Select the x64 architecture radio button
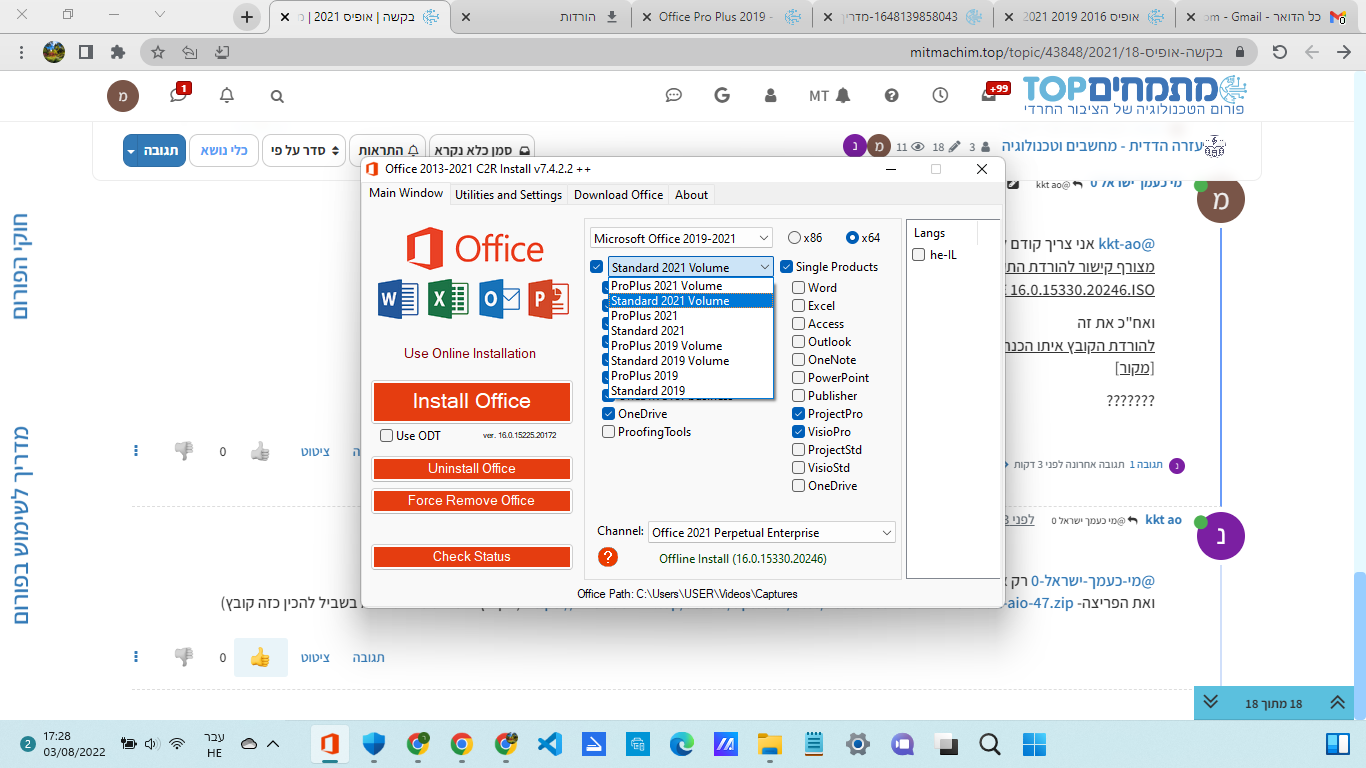1366x768 pixels. (852, 238)
